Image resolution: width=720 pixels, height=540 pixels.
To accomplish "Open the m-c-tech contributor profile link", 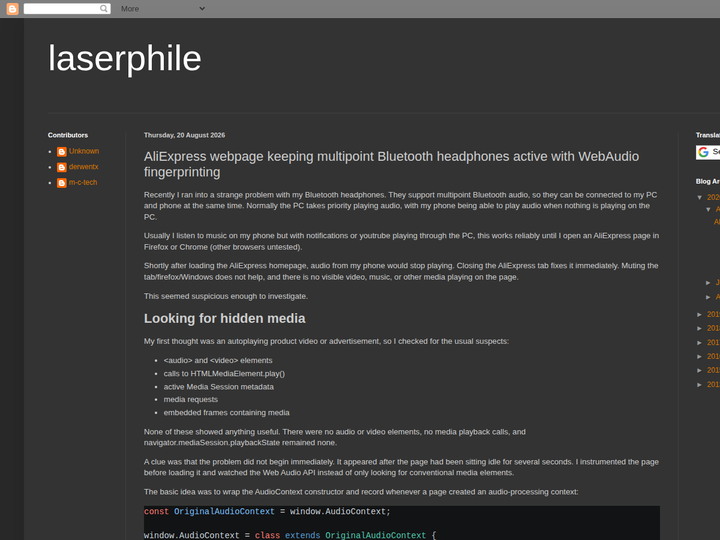I will (x=83, y=182).
